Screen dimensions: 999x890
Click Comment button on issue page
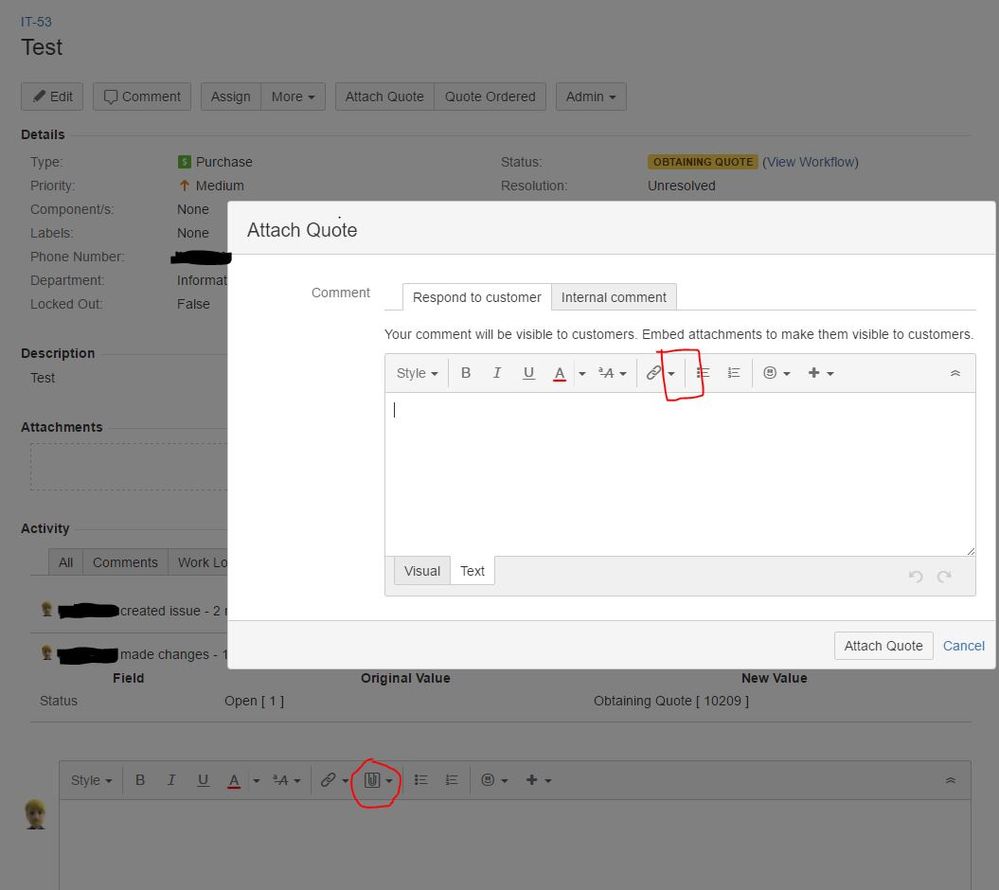[x=142, y=97]
